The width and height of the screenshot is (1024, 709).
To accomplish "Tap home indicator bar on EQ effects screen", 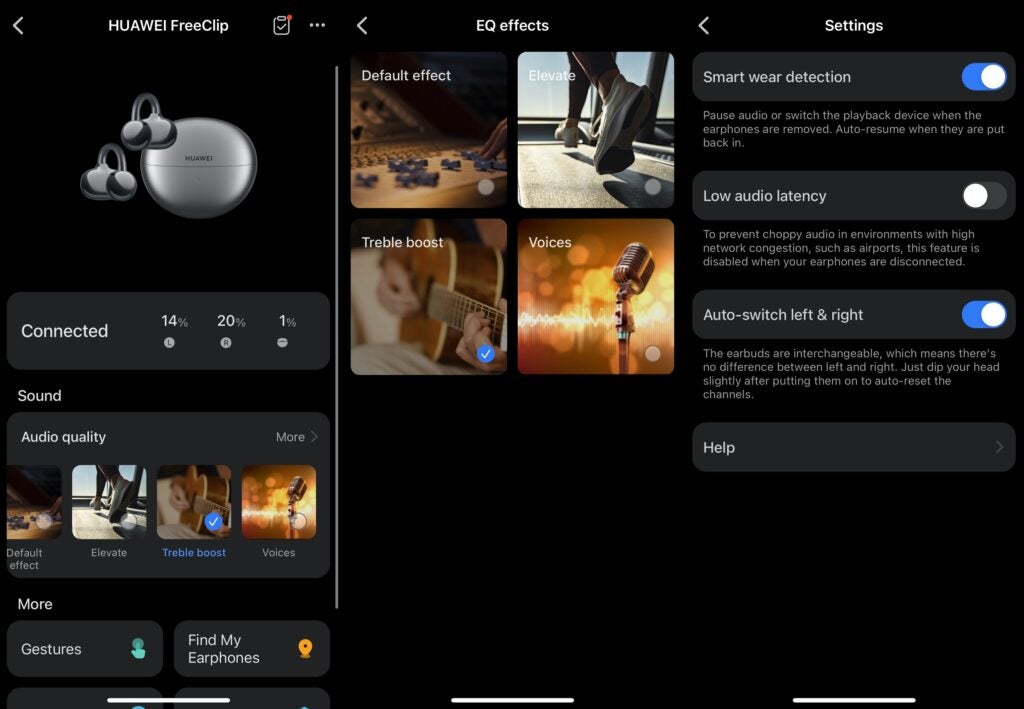I will (x=513, y=700).
